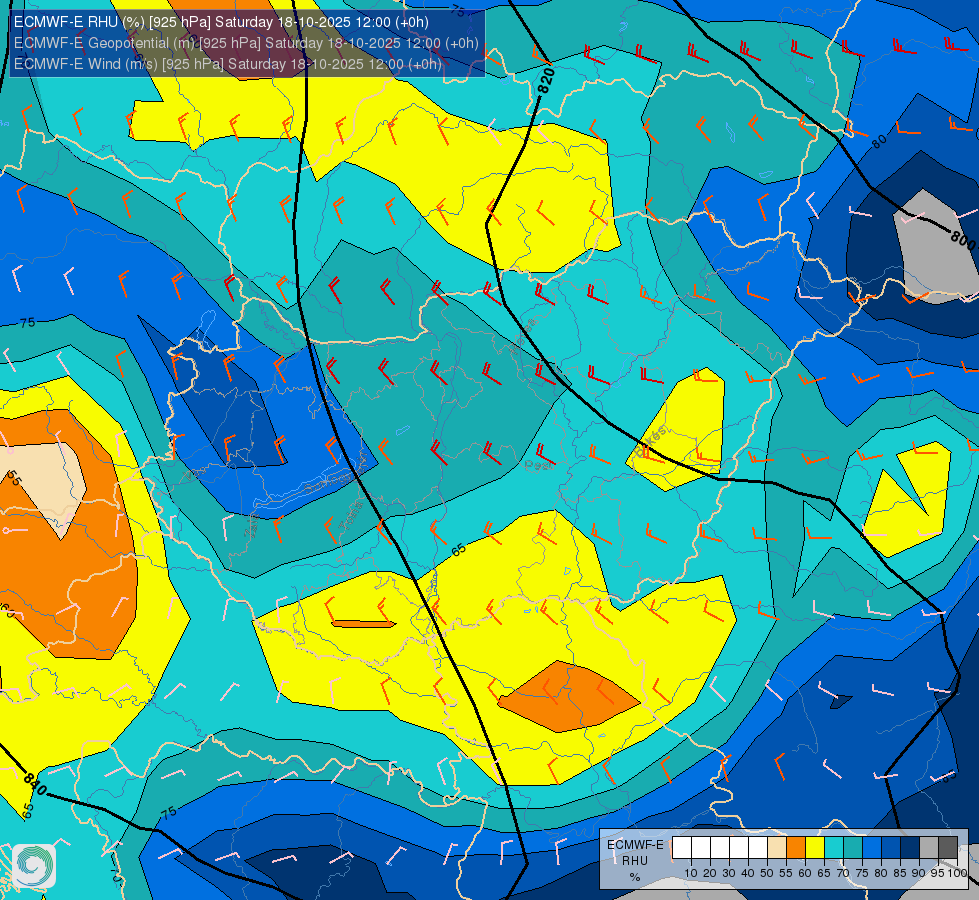Screen dimensions: 979x900
Task: Pick the cyan 65-70% legend swatch
Action: tap(834, 848)
